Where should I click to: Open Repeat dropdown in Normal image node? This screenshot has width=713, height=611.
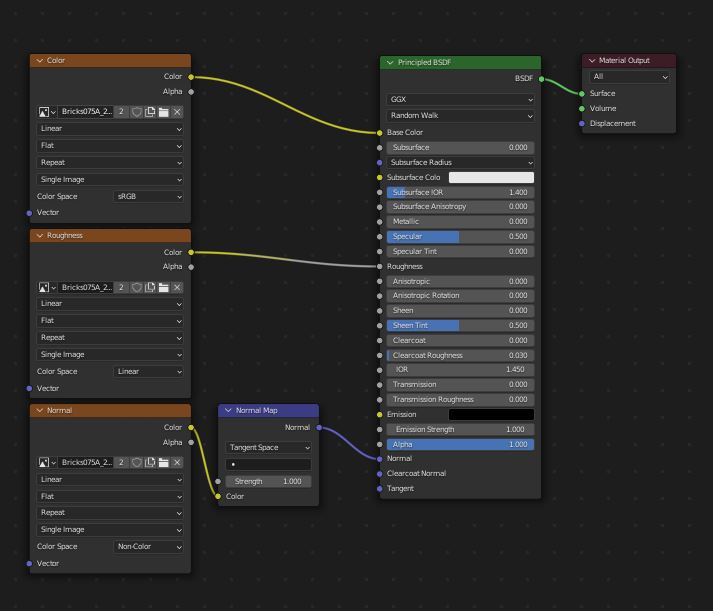click(x=110, y=513)
